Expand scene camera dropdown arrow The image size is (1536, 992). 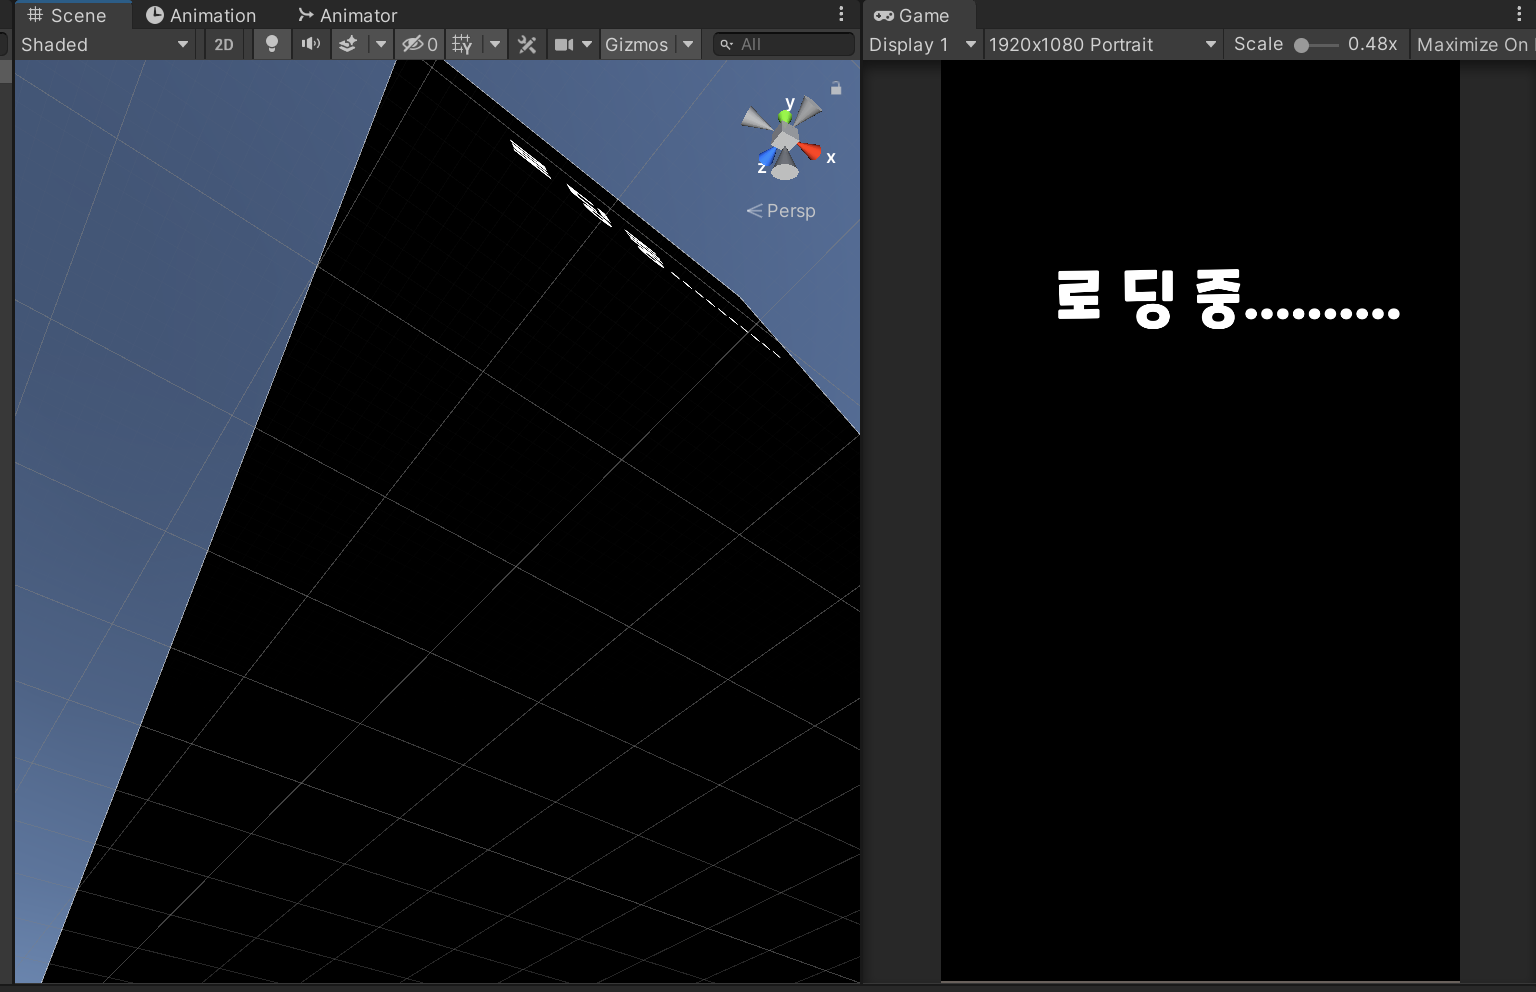point(587,44)
